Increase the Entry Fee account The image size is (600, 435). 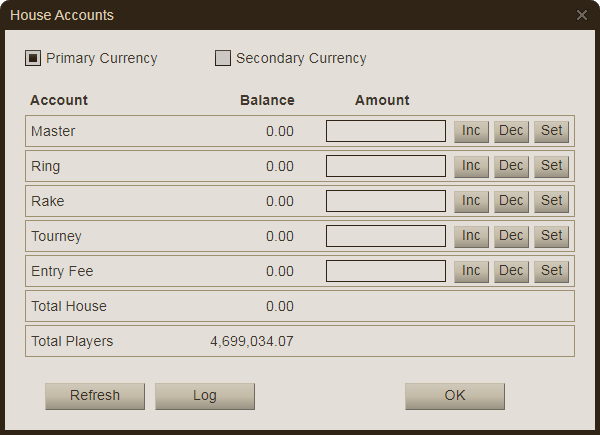point(471,271)
